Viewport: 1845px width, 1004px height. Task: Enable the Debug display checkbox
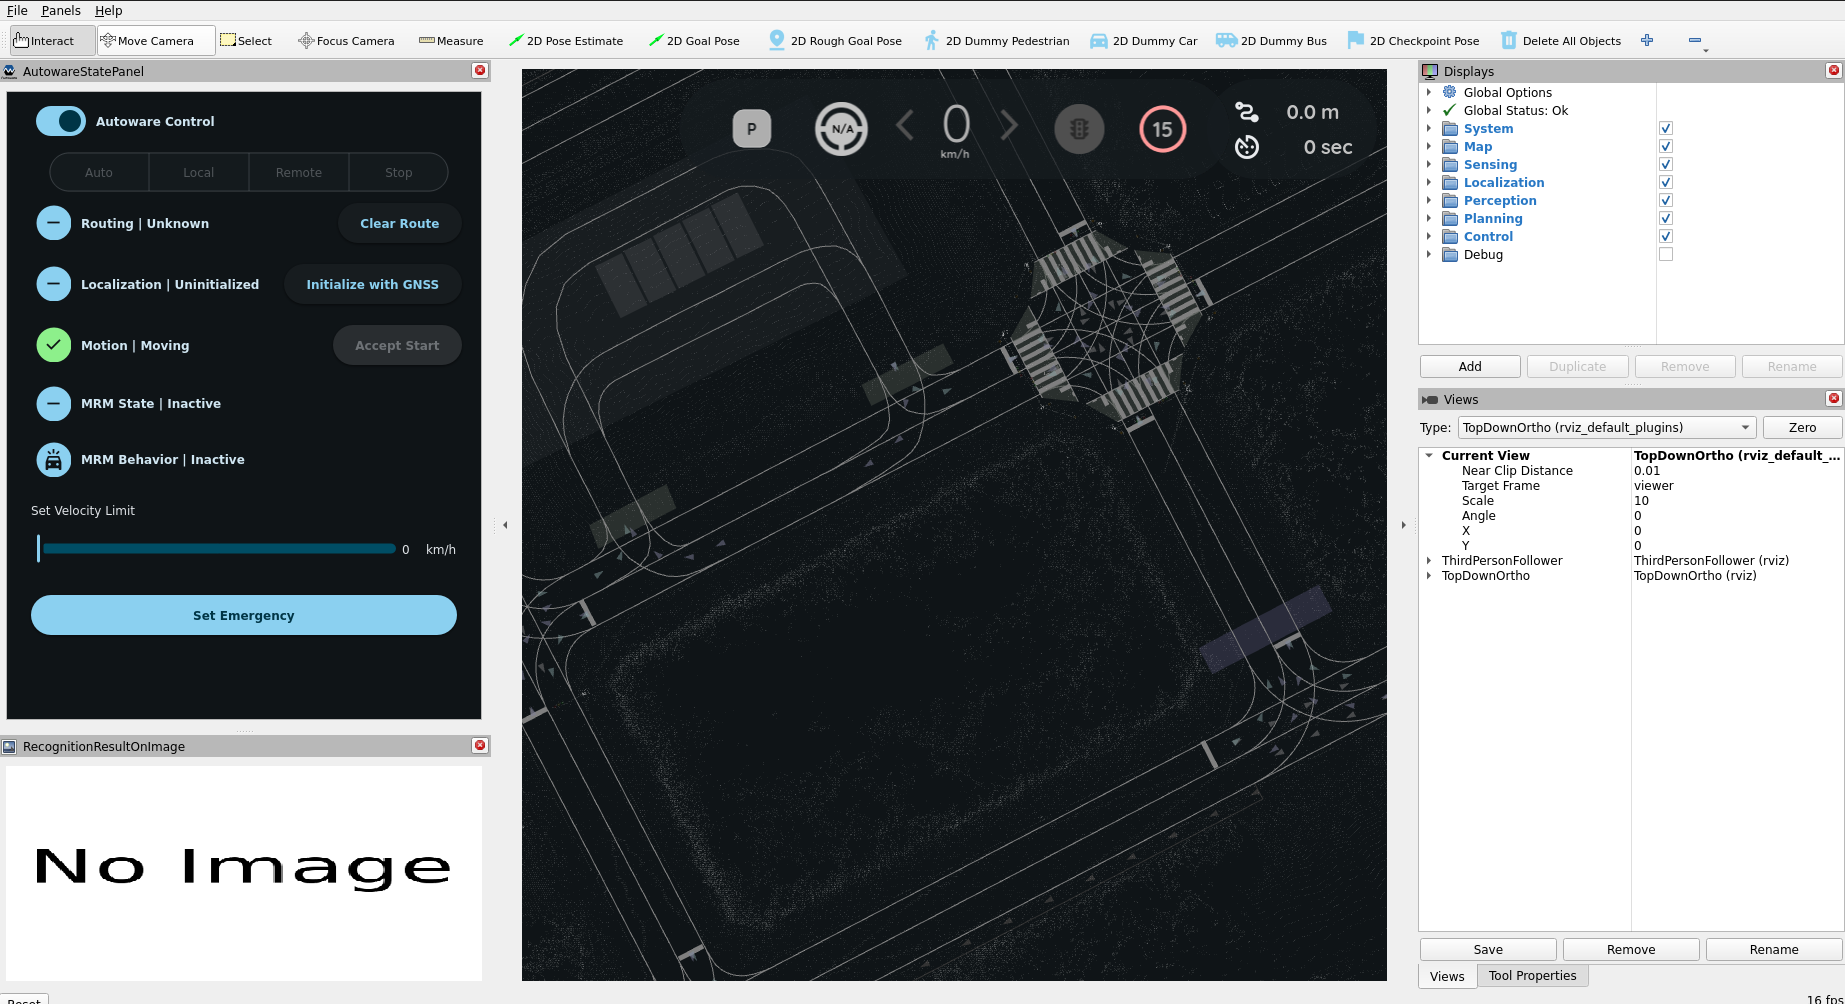pyautogui.click(x=1666, y=254)
